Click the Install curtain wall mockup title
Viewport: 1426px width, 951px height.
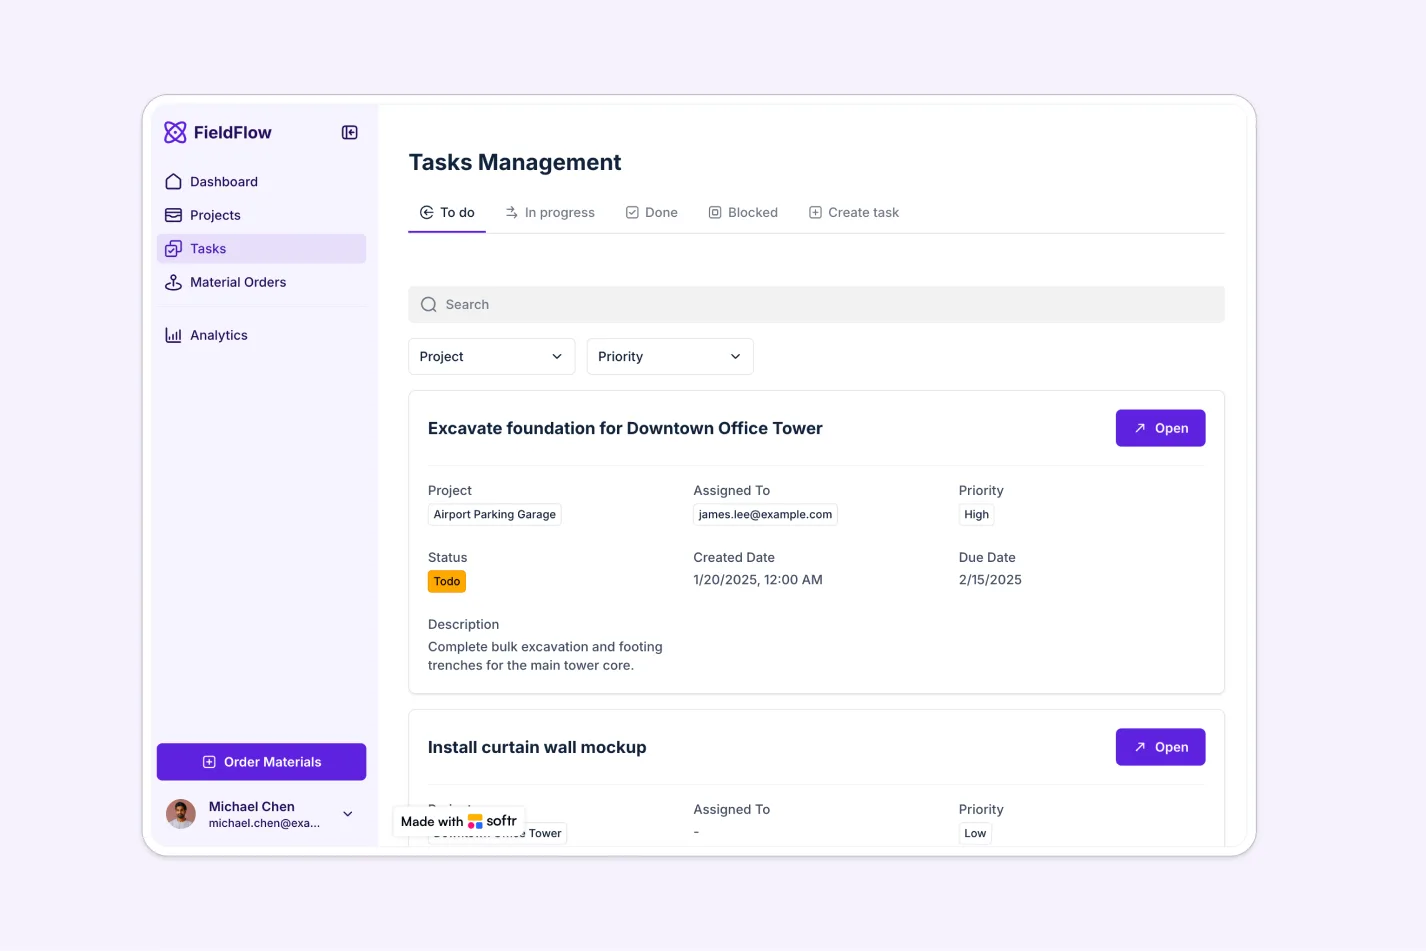click(x=537, y=747)
